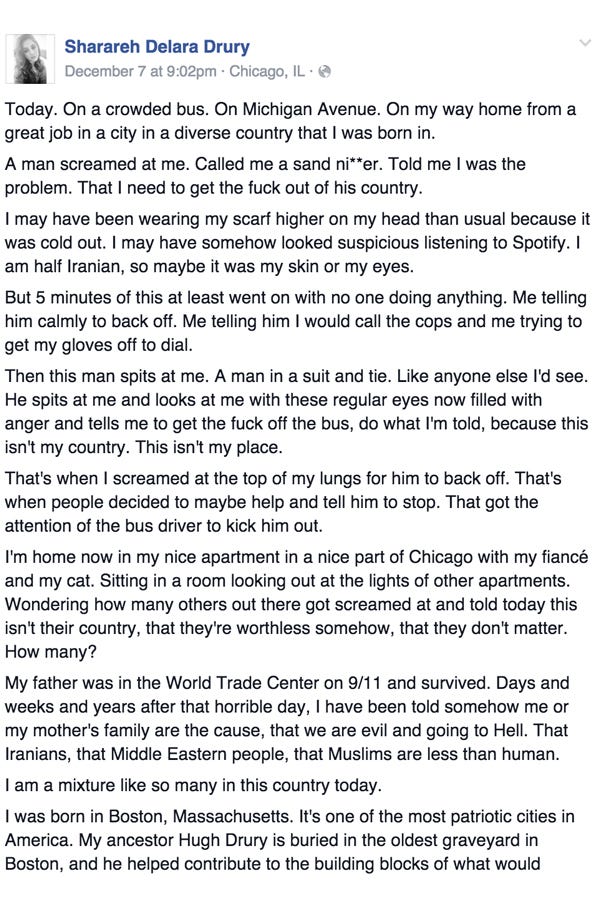Open Sharareh Delara Drury's profile name link

(157, 46)
